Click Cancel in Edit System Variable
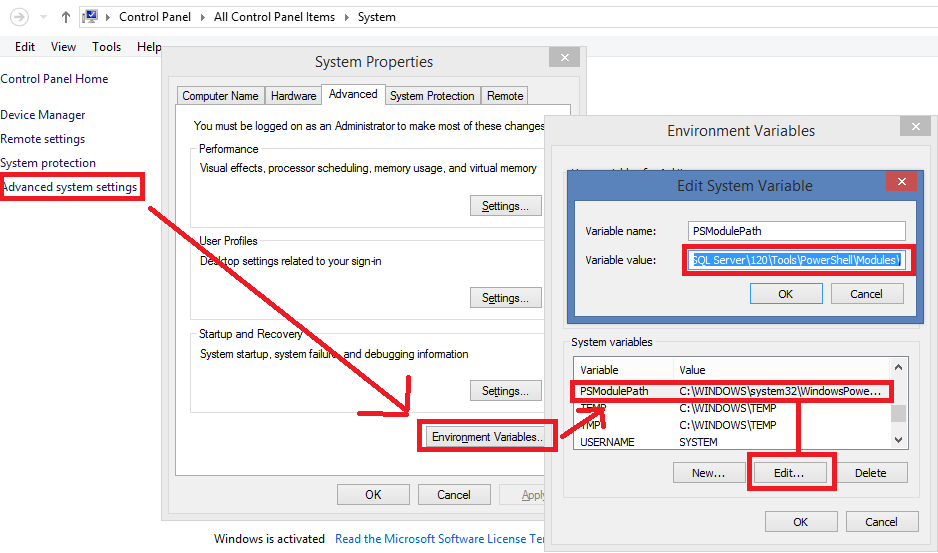 coord(867,293)
